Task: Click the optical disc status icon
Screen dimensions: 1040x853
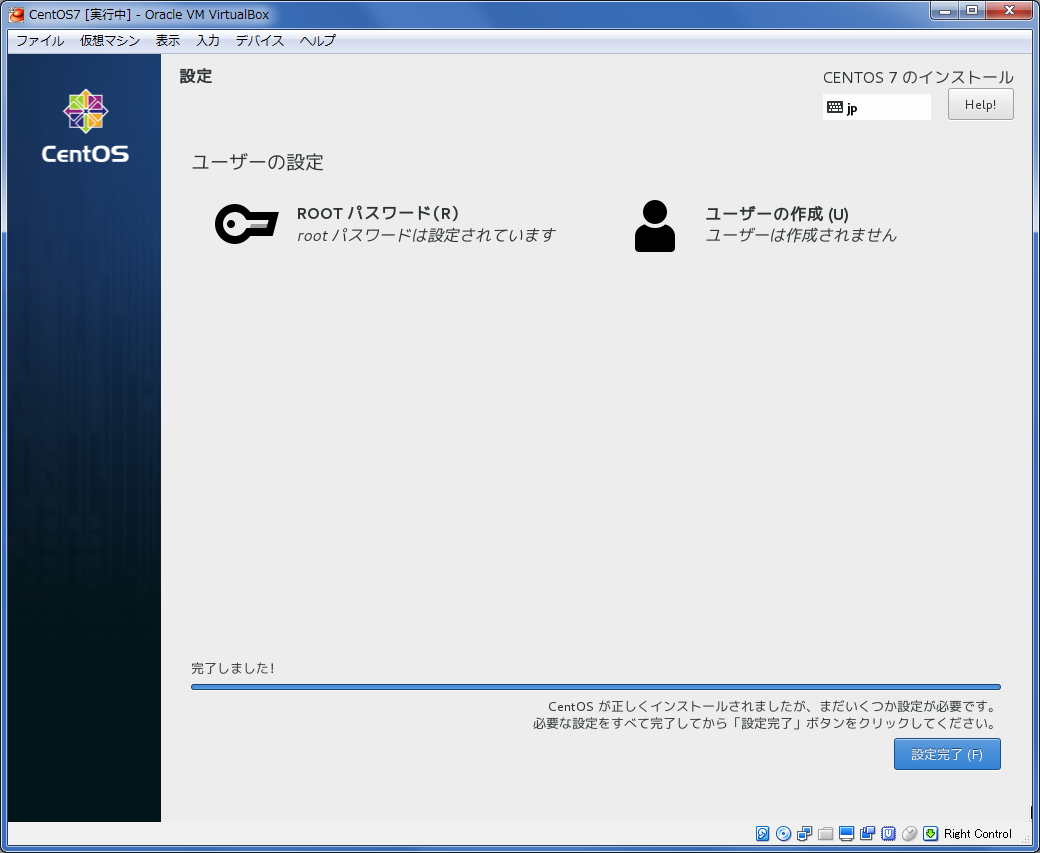Action: (x=784, y=833)
